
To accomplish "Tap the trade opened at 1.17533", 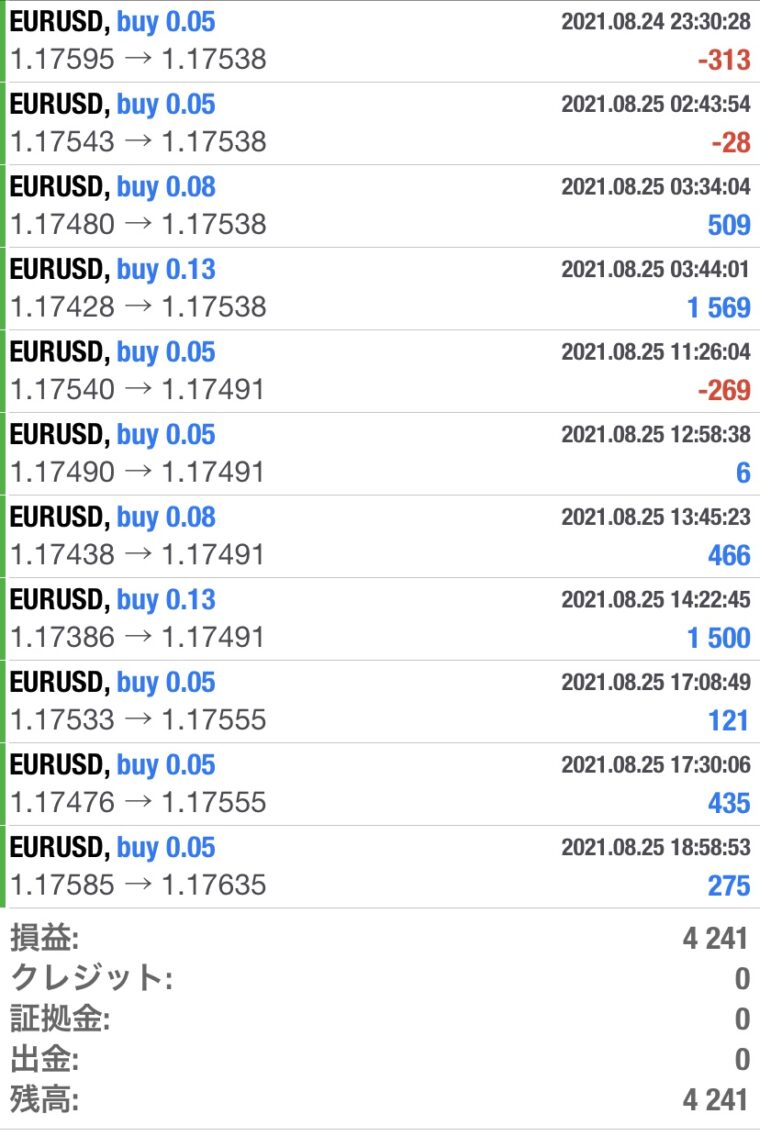I will click(380, 701).
